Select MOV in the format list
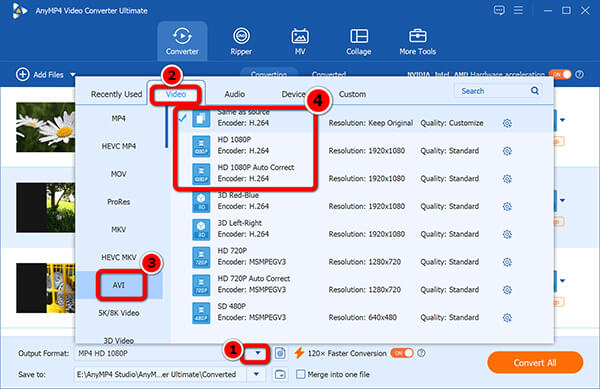Viewport: 600px width, 389px height. tap(119, 174)
